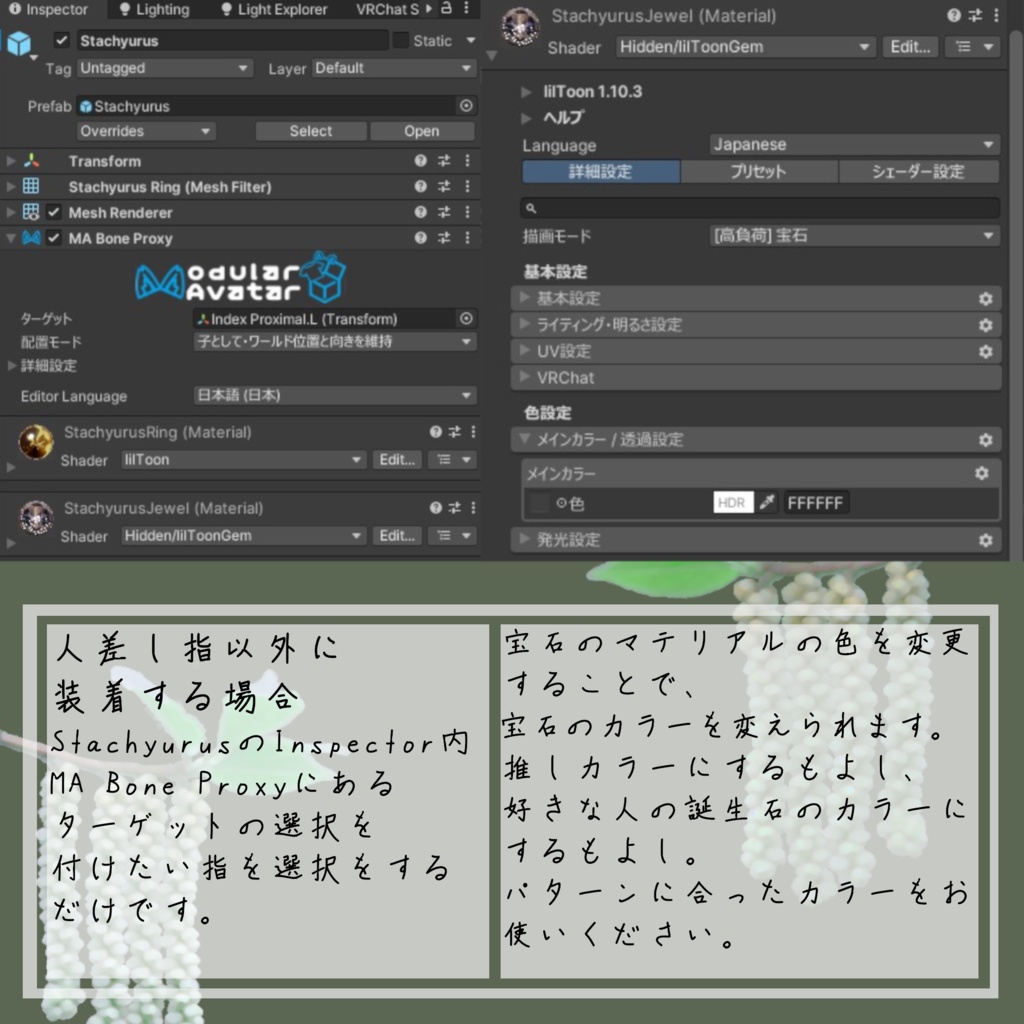Open help for Mesh Renderer component

420,212
